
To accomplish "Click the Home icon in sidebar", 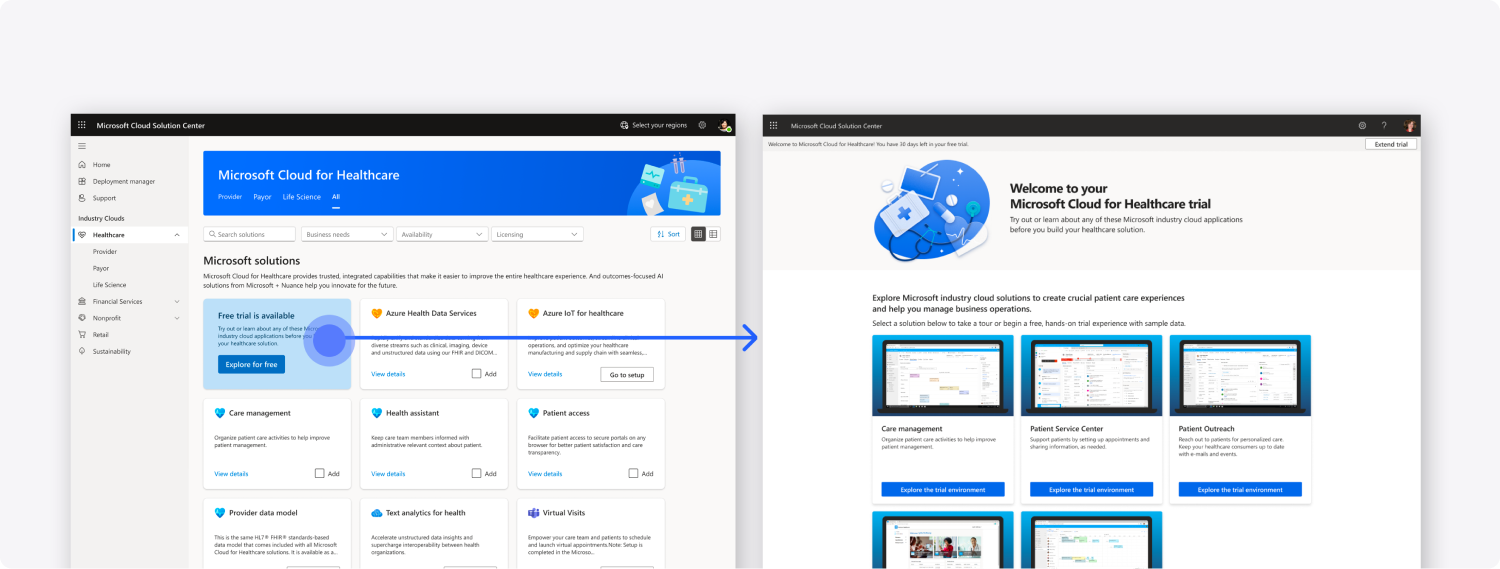I will pyautogui.click(x=82, y=164).
